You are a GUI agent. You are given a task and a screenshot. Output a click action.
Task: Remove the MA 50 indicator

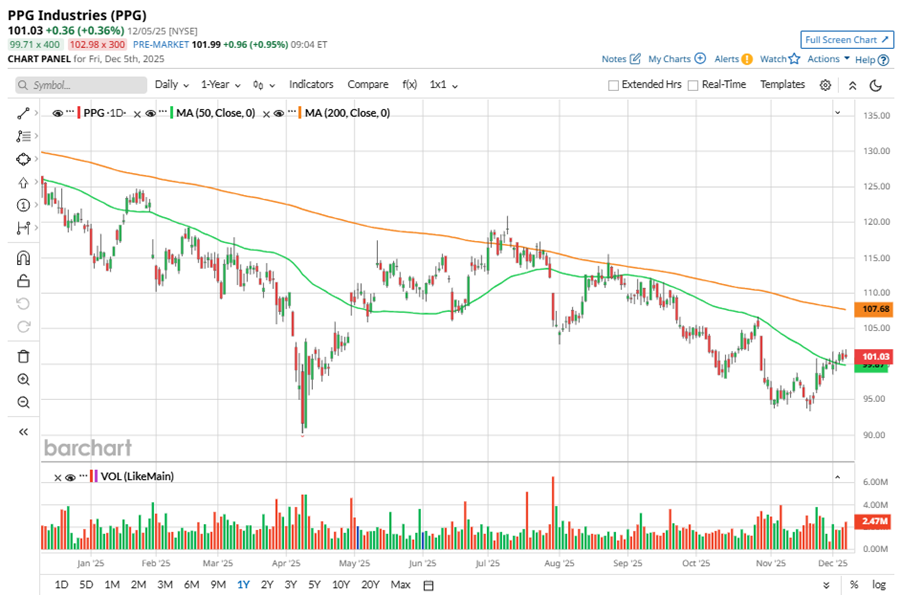click(x=137, y=114)
